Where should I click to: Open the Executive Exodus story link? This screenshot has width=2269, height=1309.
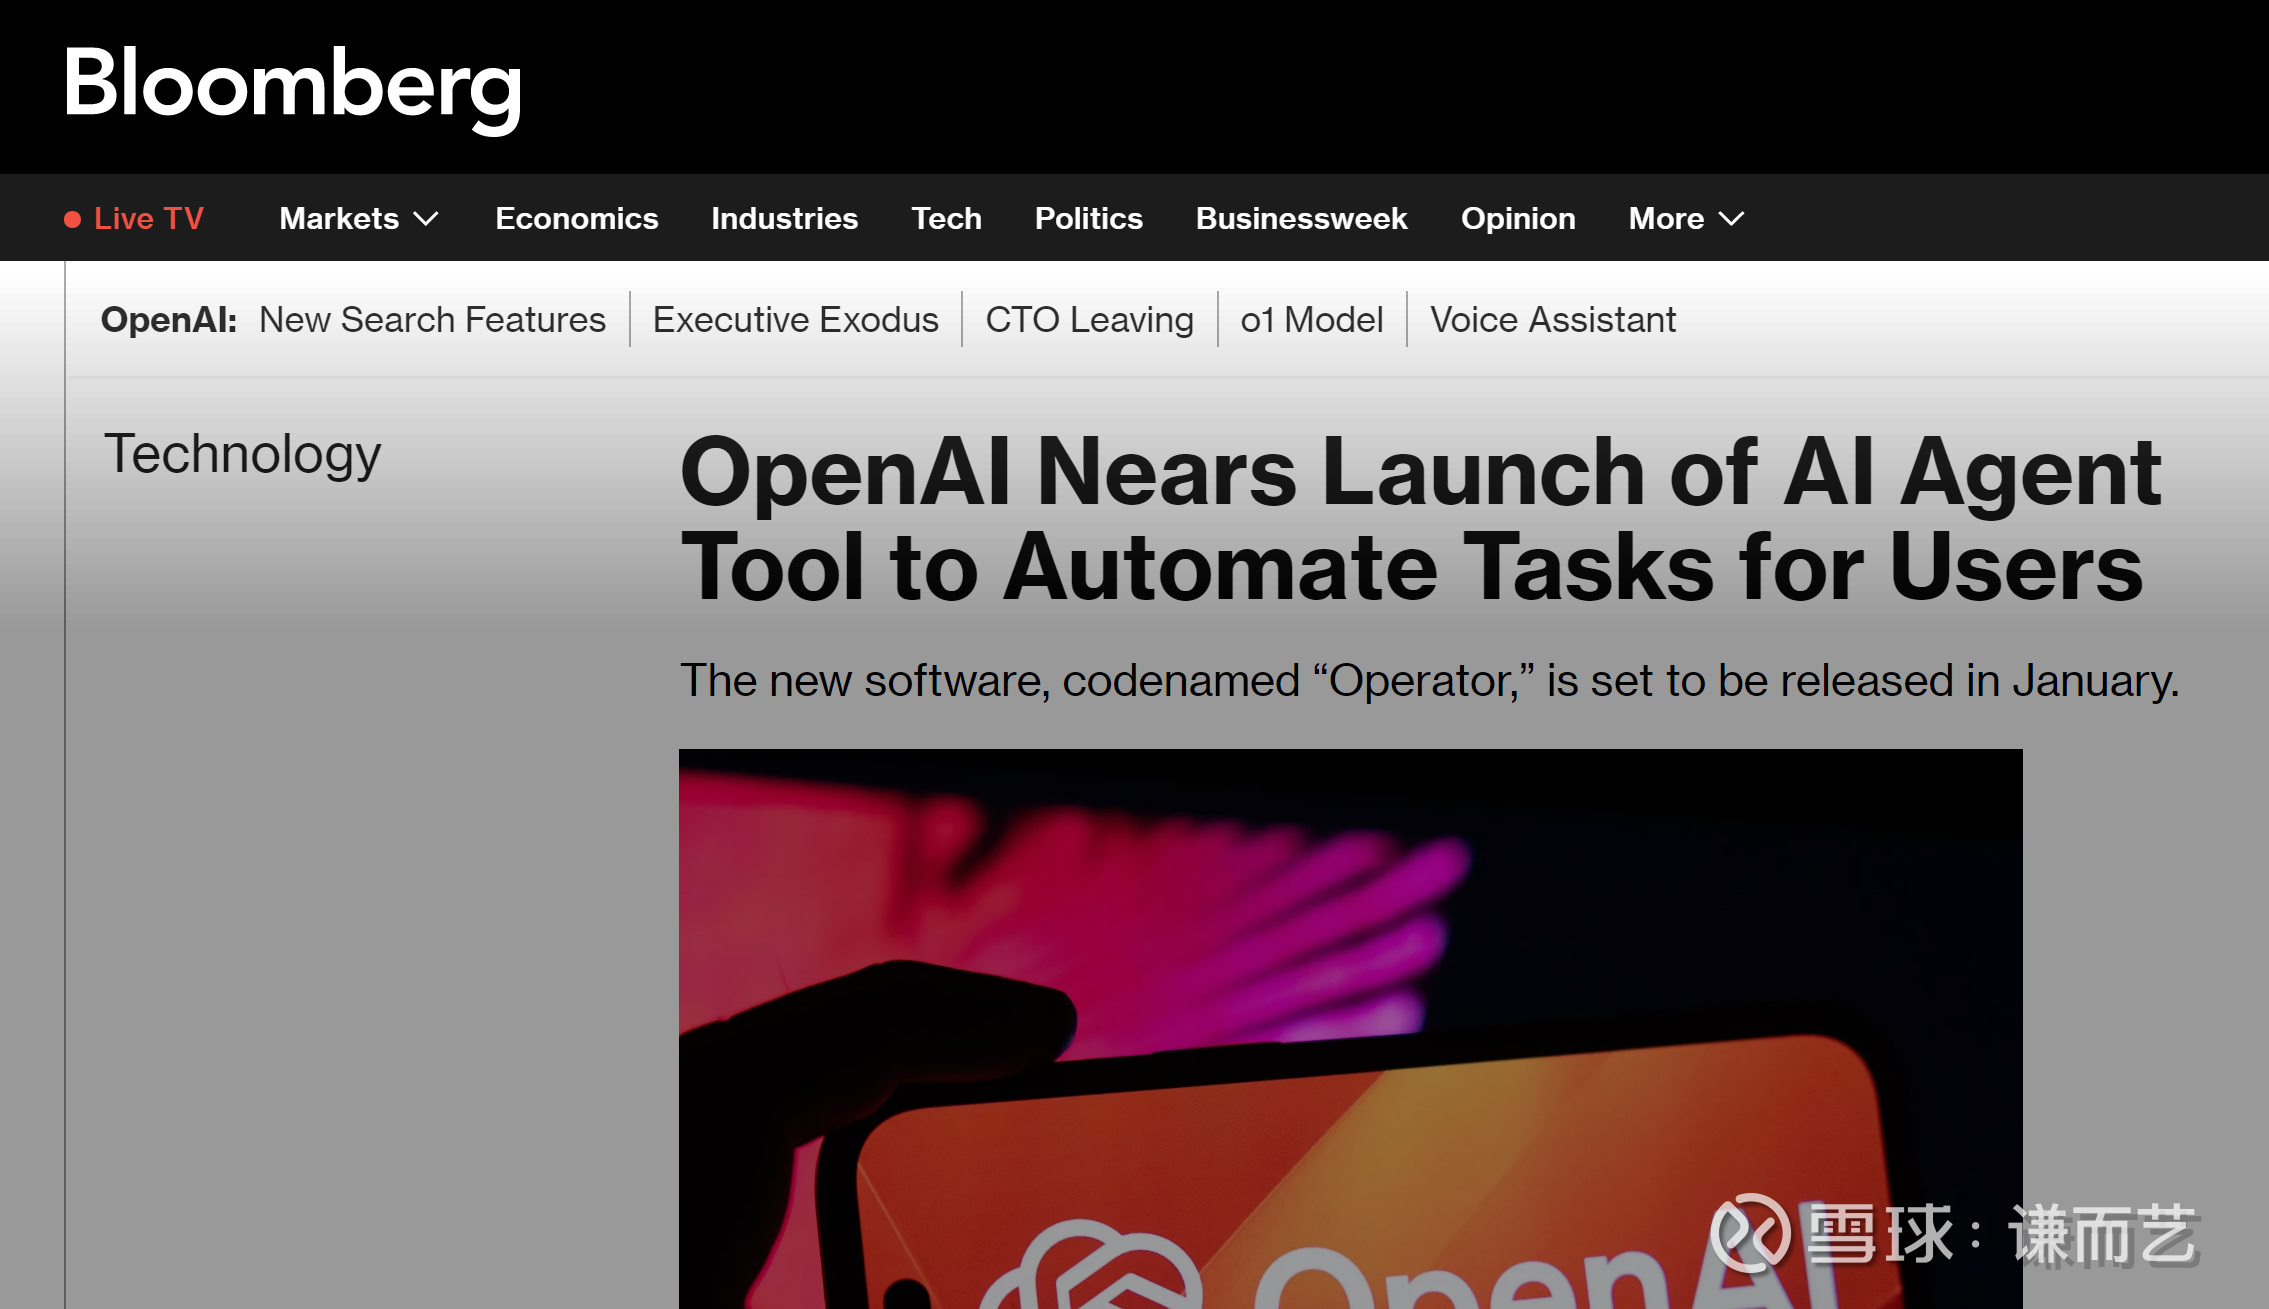[795, 320]
